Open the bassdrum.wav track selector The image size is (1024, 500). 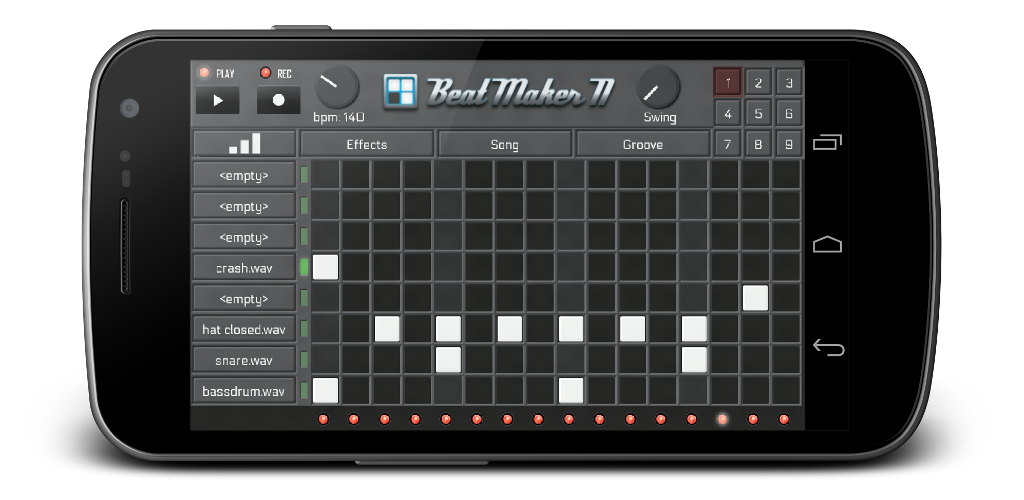click(x=244, y=391)
